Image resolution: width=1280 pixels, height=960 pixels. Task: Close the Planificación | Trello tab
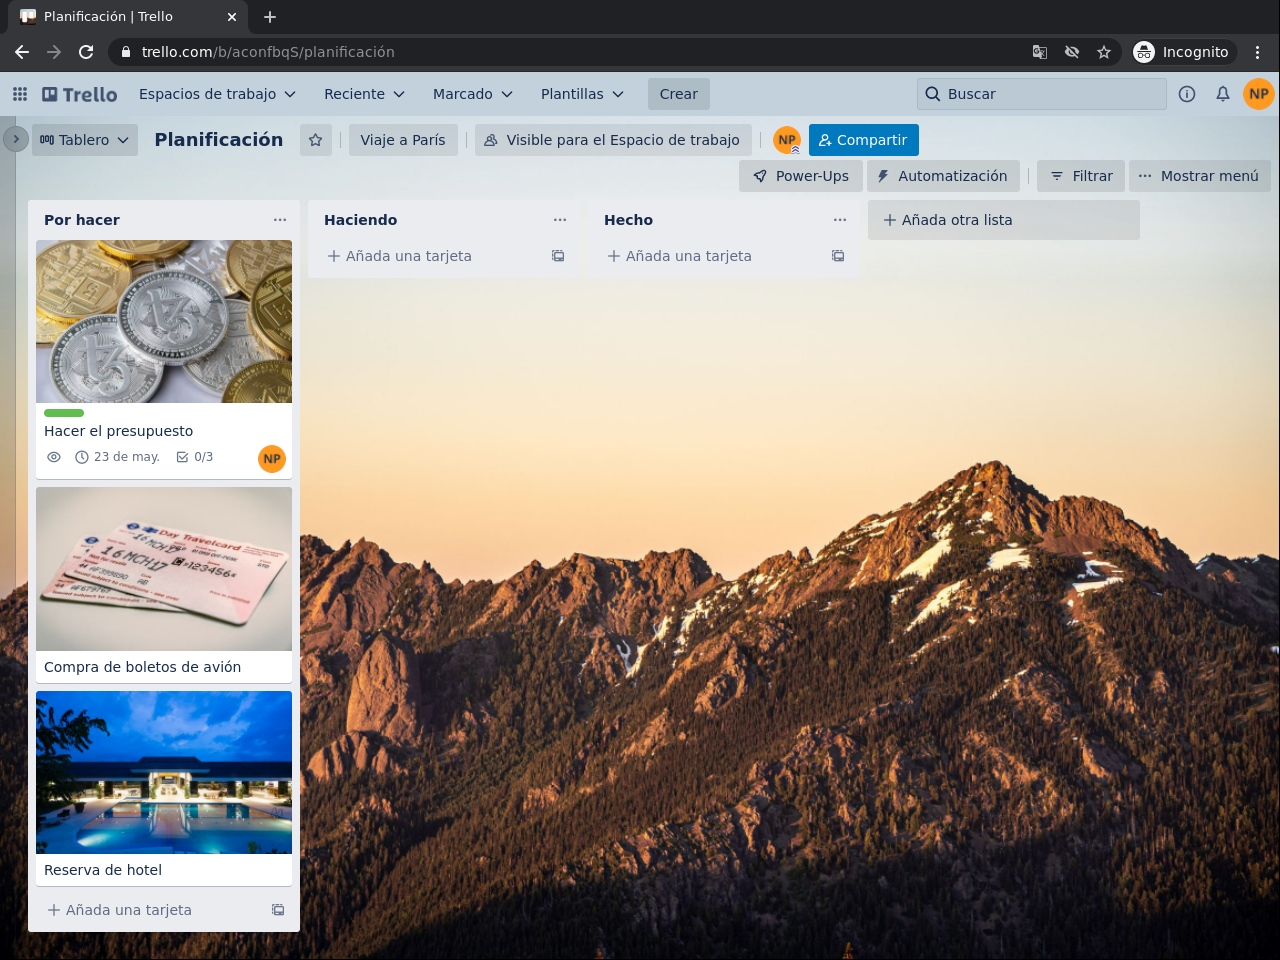[x=232, y=17]
